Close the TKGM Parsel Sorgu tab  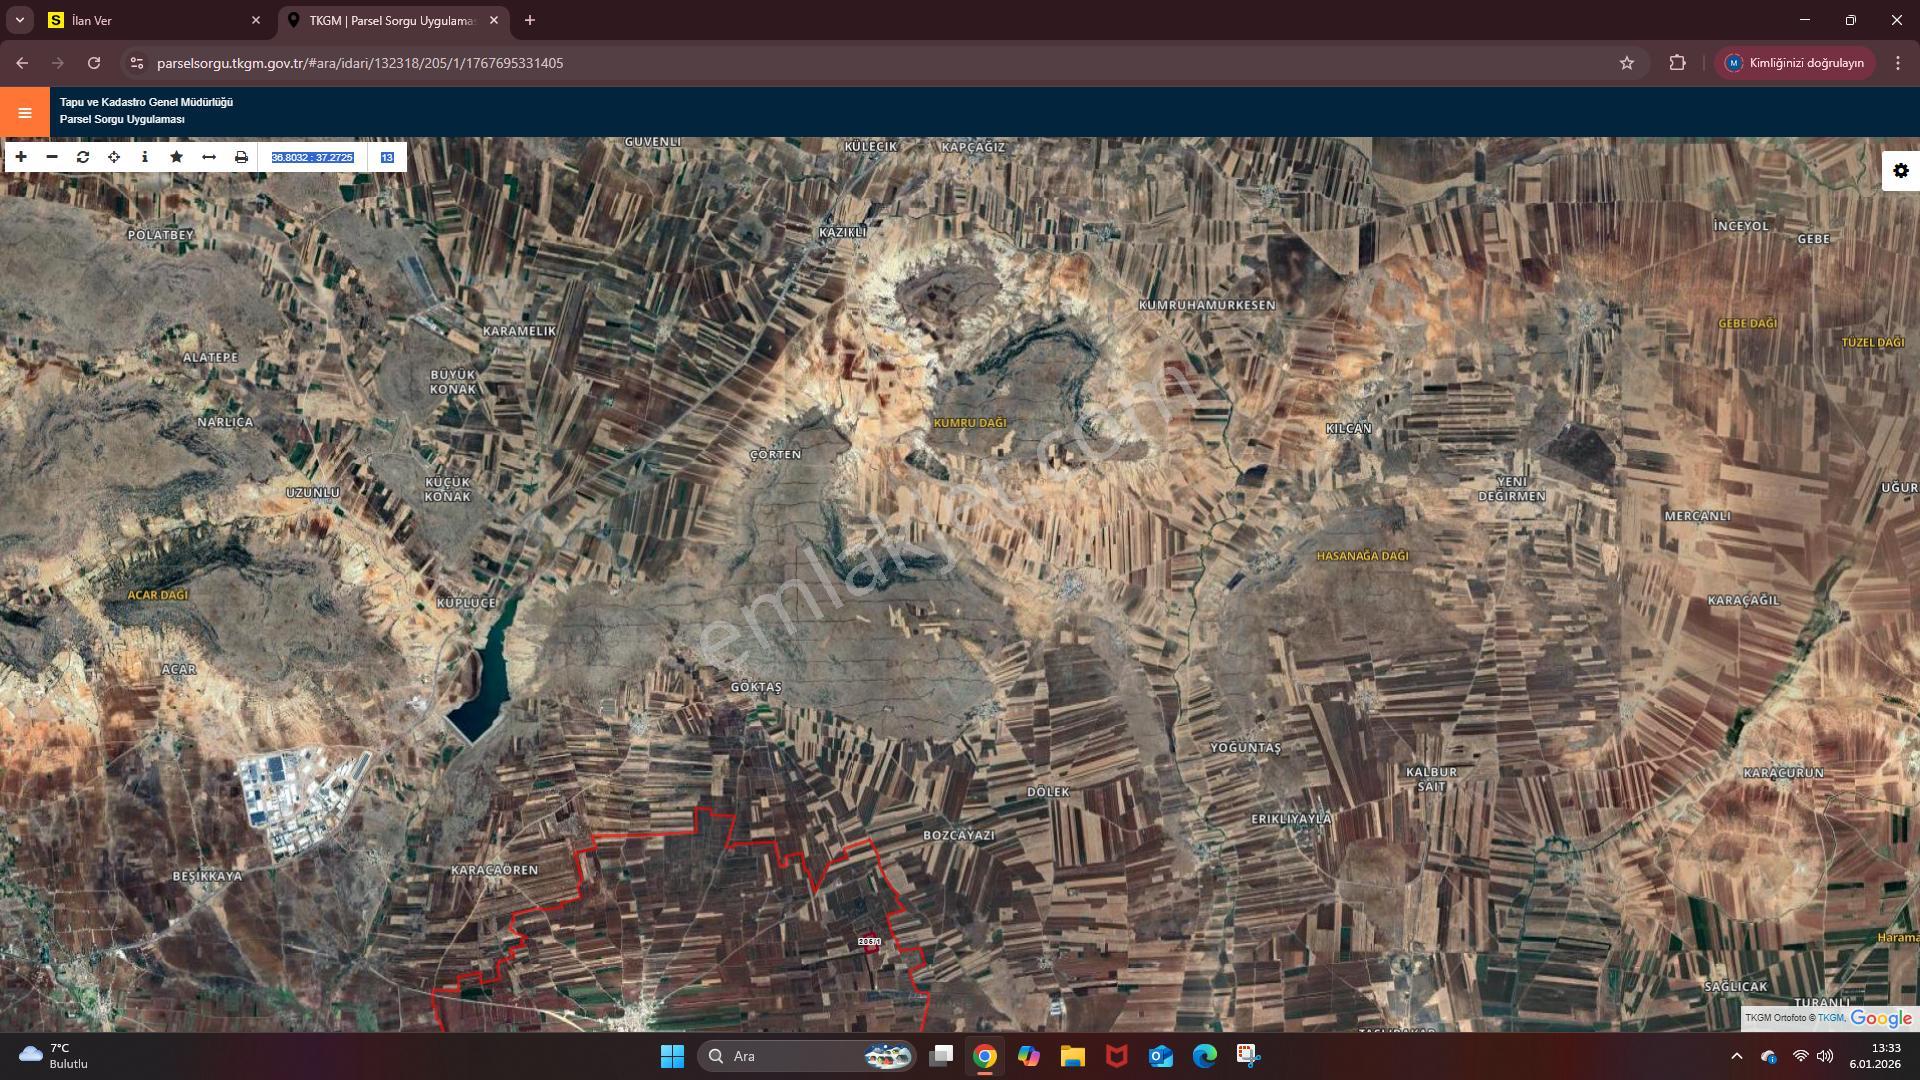pos(494,20)
